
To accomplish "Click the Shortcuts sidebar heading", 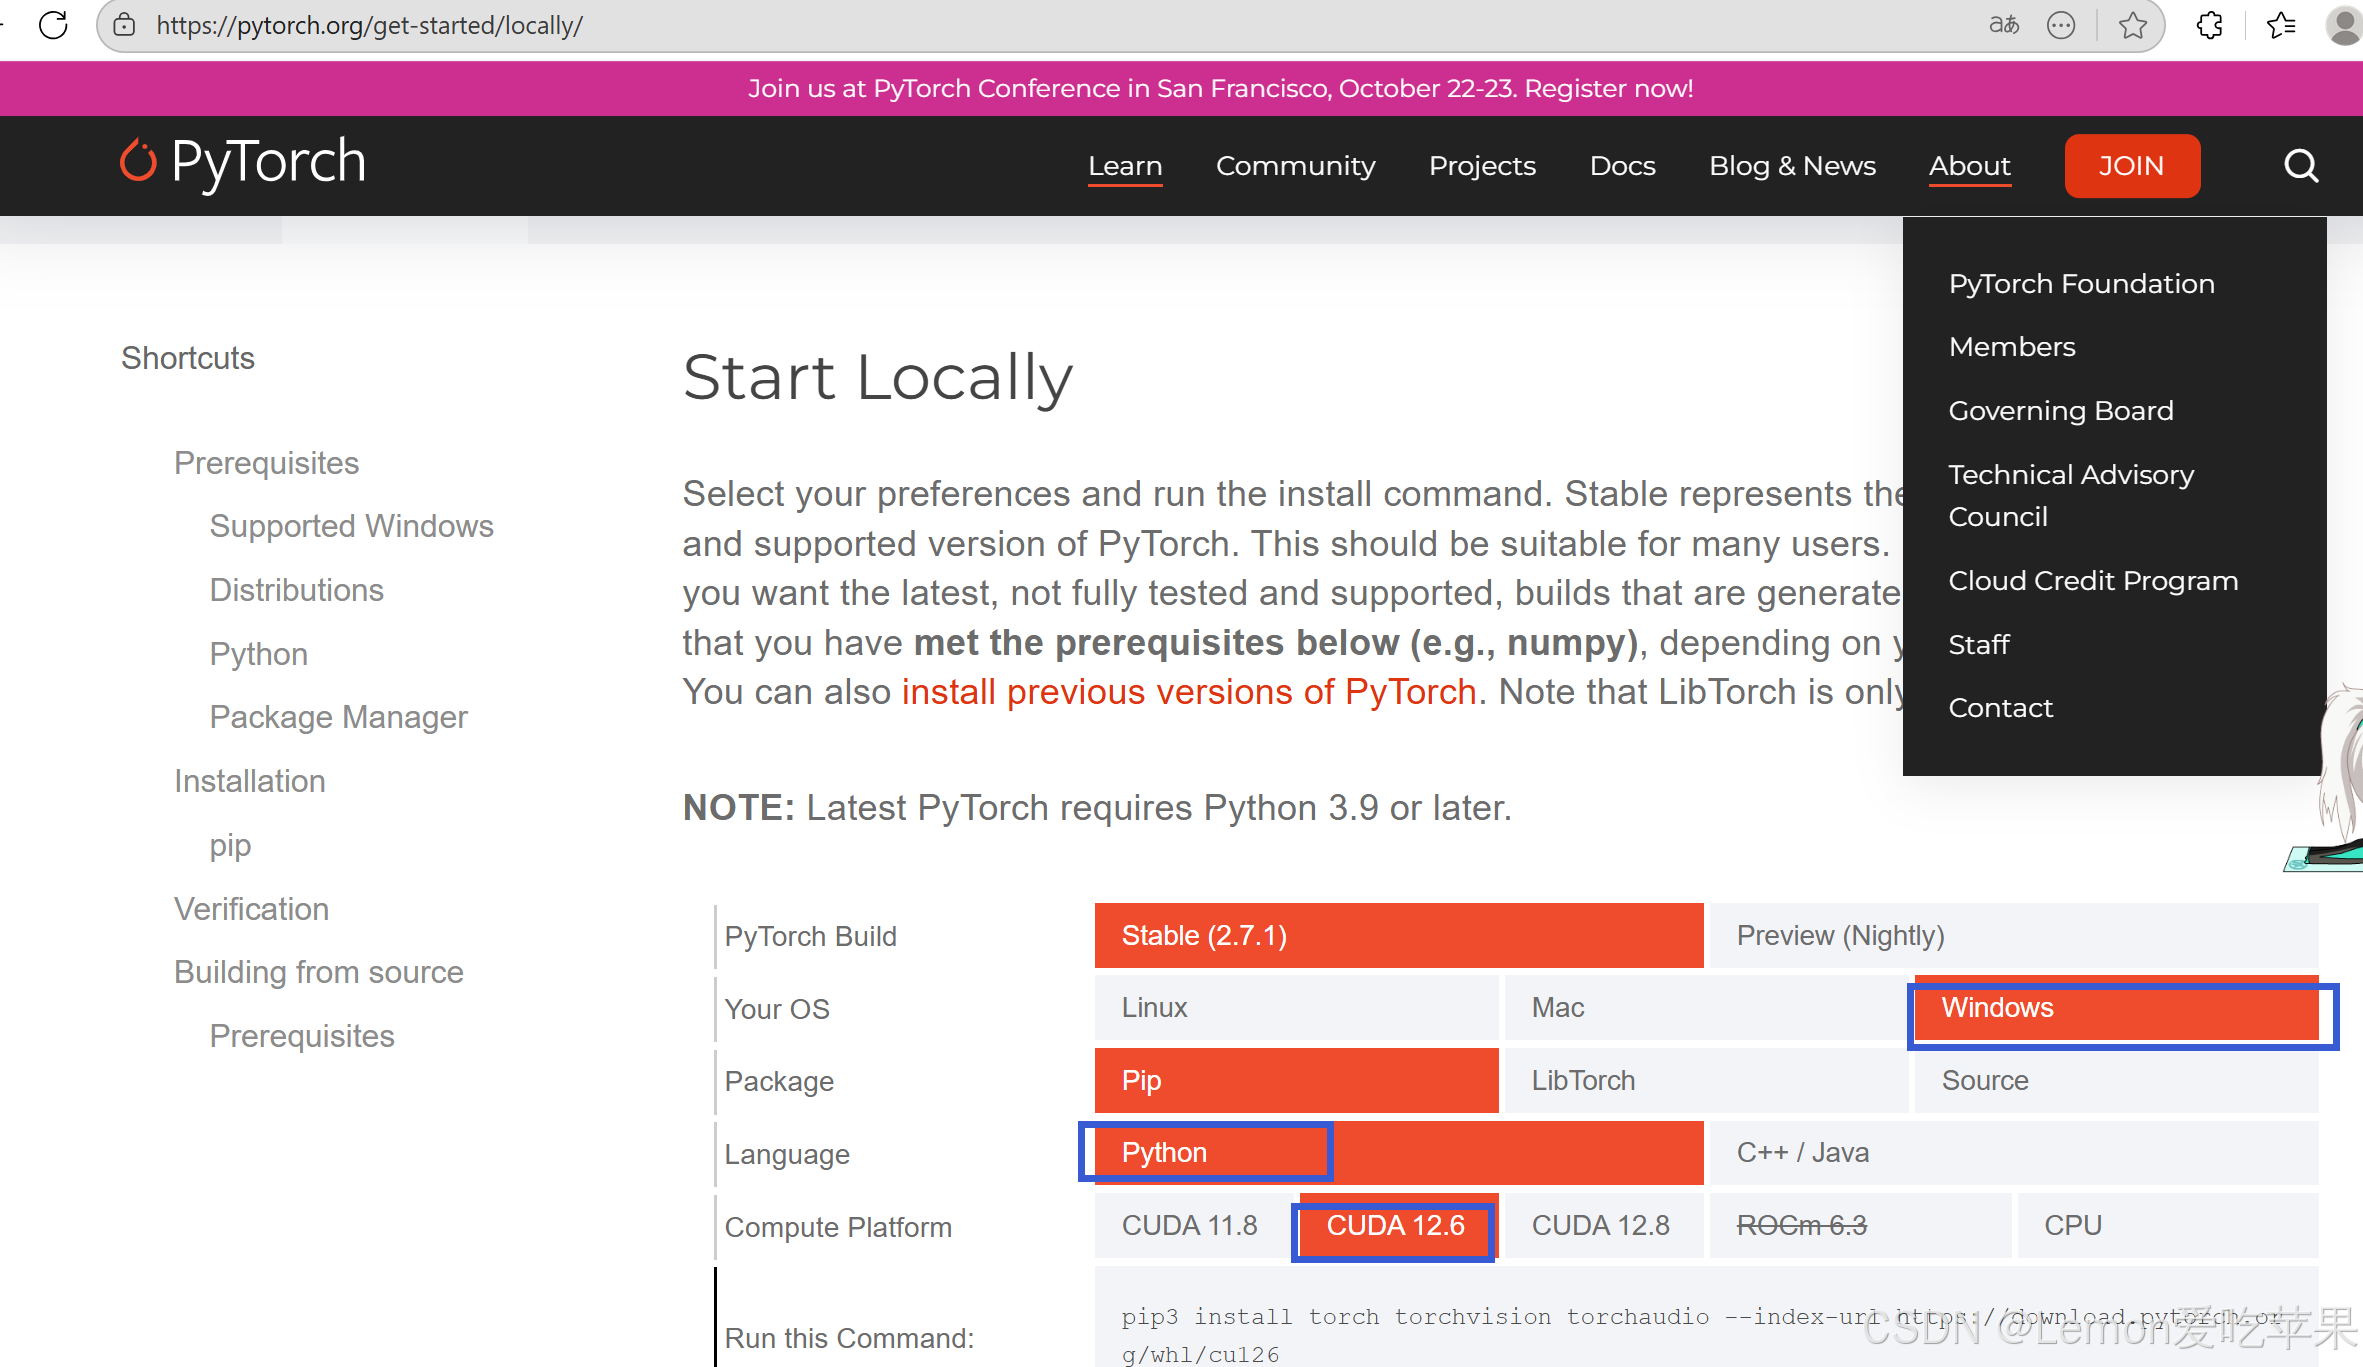I will pyautogui.click(x=188, y=358).
